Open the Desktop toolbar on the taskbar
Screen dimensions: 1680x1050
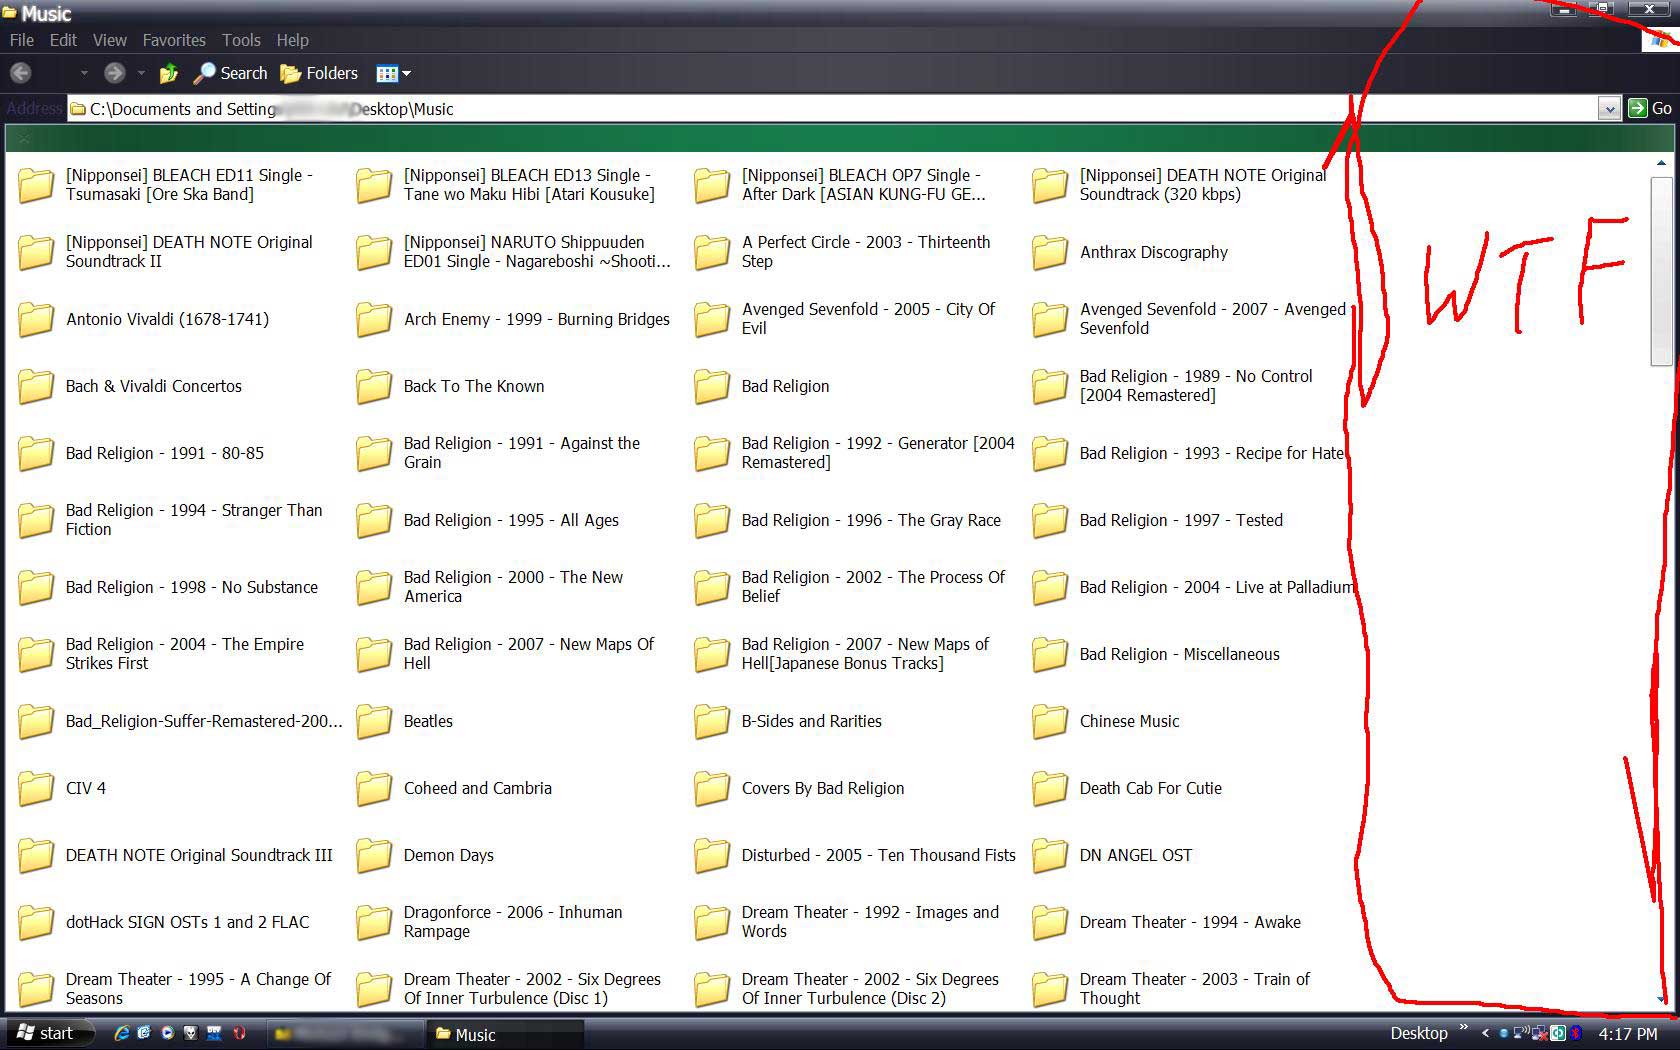[x=1418, y=1033]
